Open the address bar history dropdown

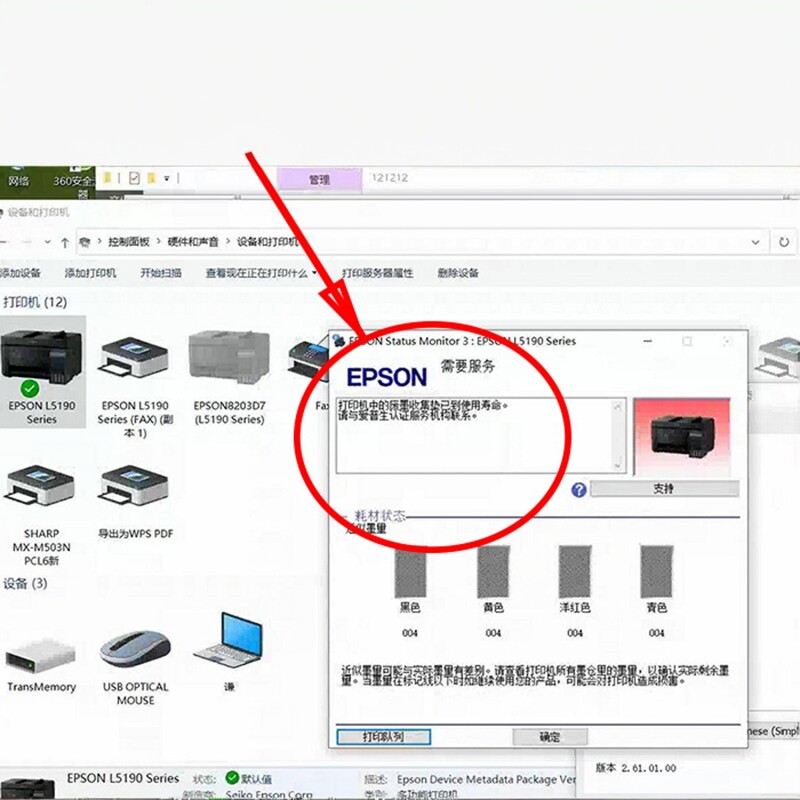pos(756,242)
